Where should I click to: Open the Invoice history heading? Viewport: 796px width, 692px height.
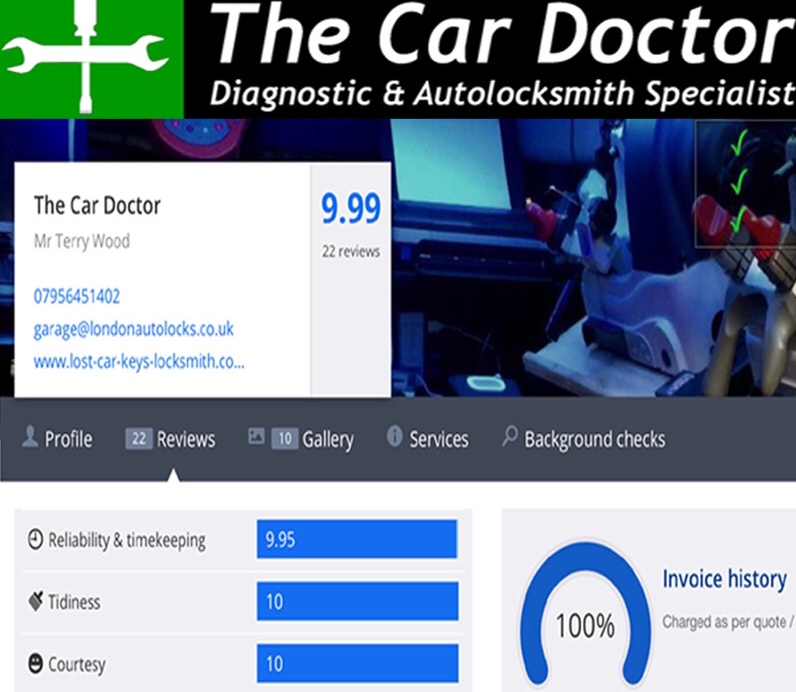point(724,579)
